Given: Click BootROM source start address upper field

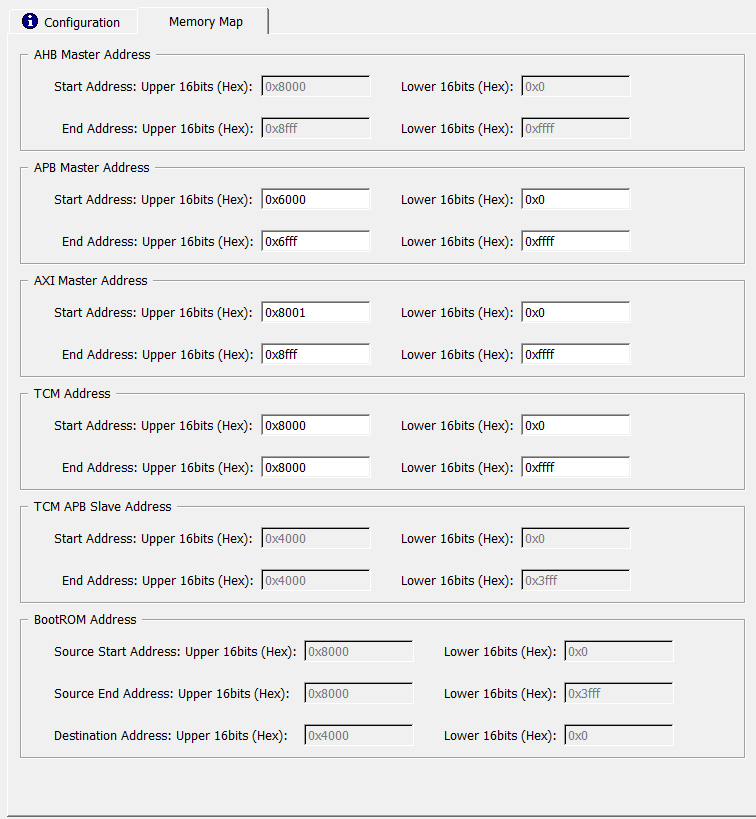Looking at the screenshot, I should click(x=358, y=651).
